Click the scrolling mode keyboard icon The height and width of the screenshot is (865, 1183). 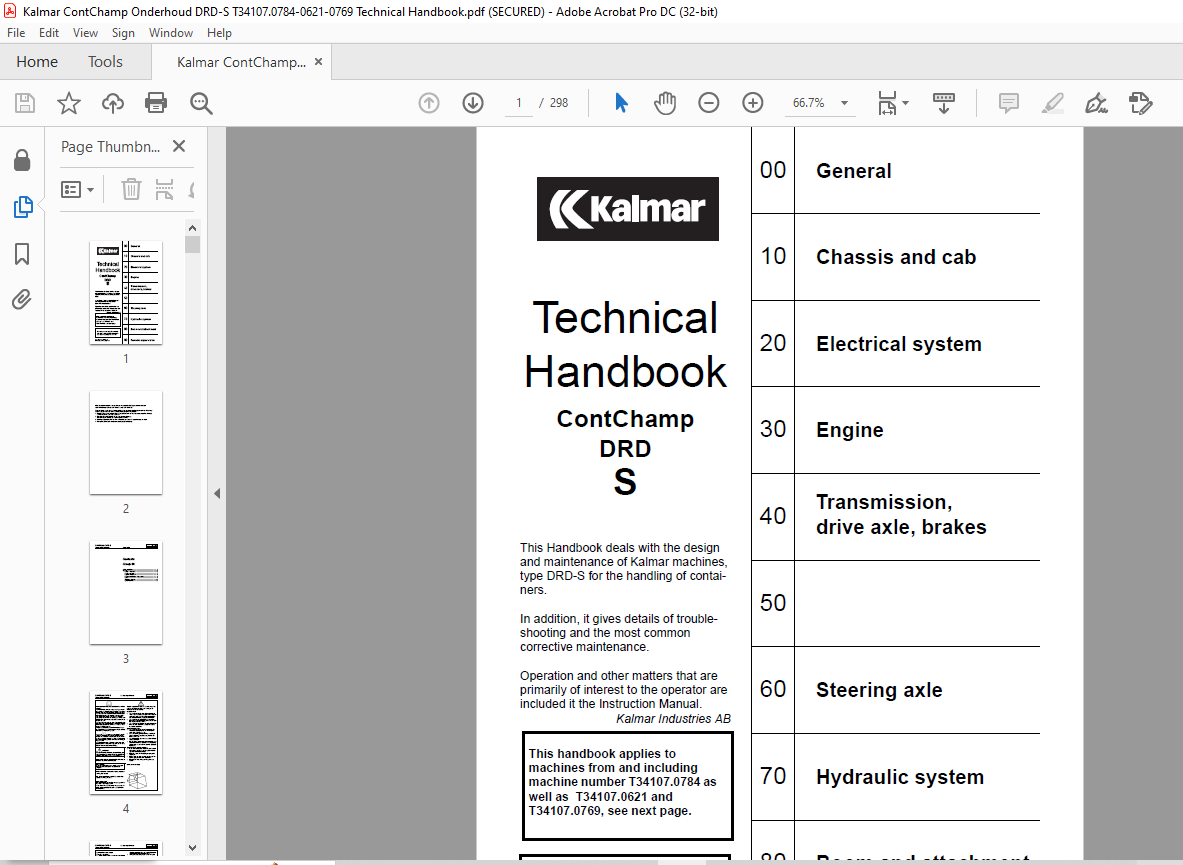943,103
